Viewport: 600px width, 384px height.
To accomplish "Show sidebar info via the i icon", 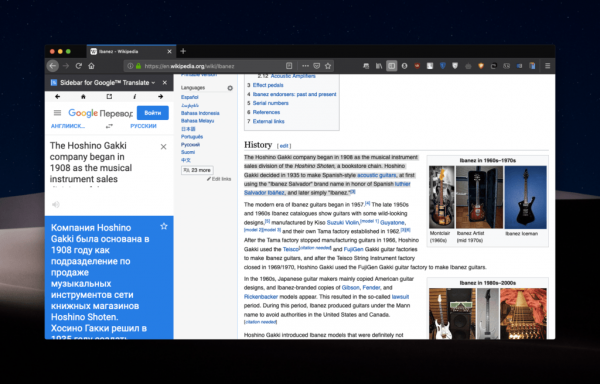I will (x=135, y=97).
